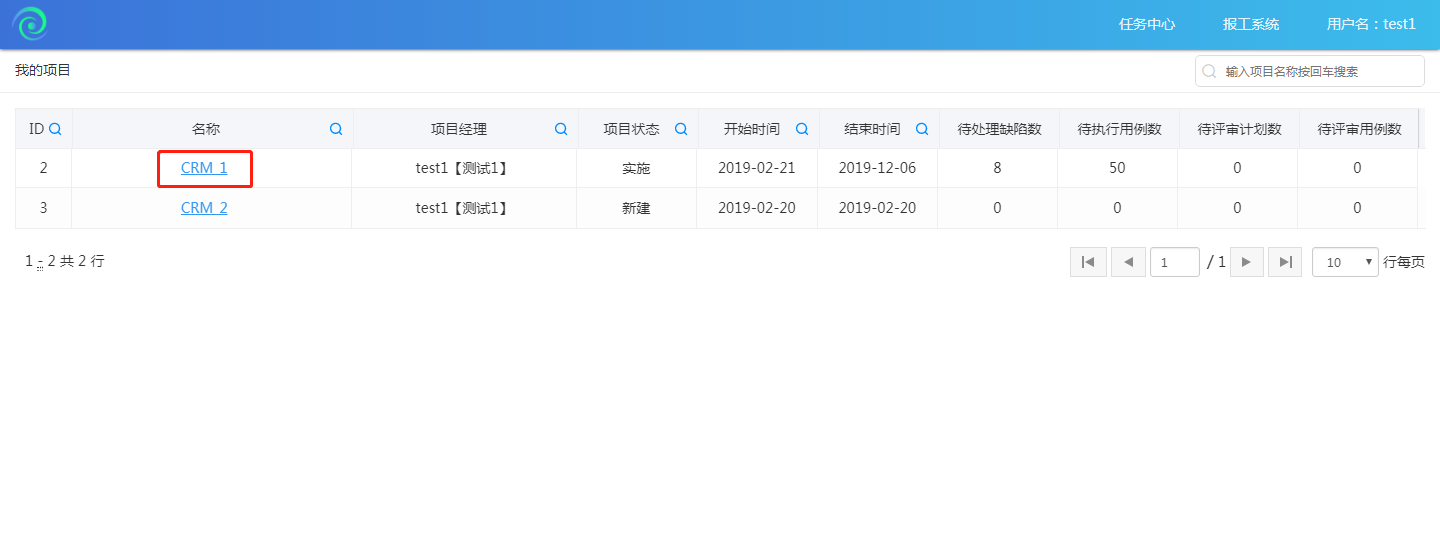Click the 项目状态 column search icon
Image resolution: width=1440 pixels, height=560 pixels.
click(x=681, y=129)
